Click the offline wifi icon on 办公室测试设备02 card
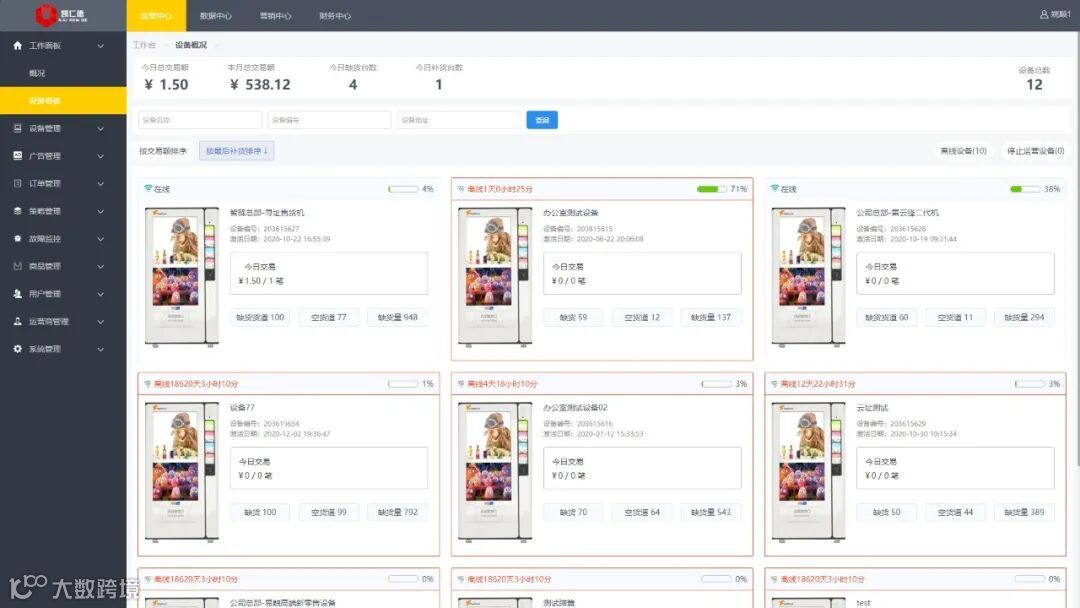Image resolution: width=1080 pixels, height=608 pixels. click(461, 384)
